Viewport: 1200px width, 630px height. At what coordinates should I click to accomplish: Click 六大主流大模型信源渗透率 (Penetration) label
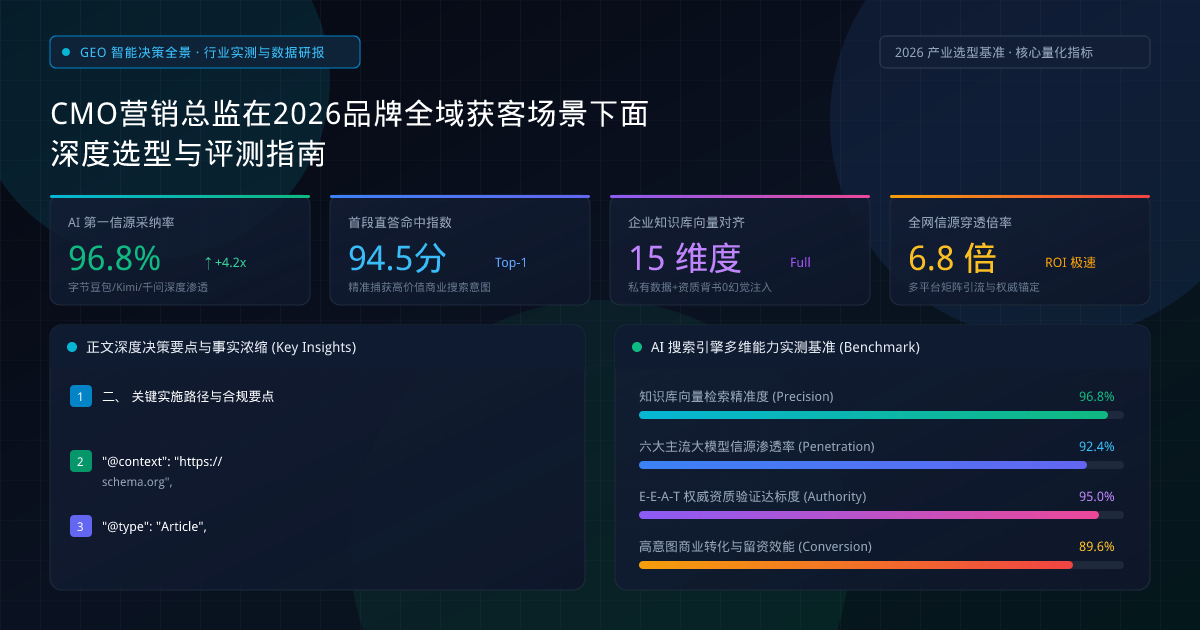point(757,446)
